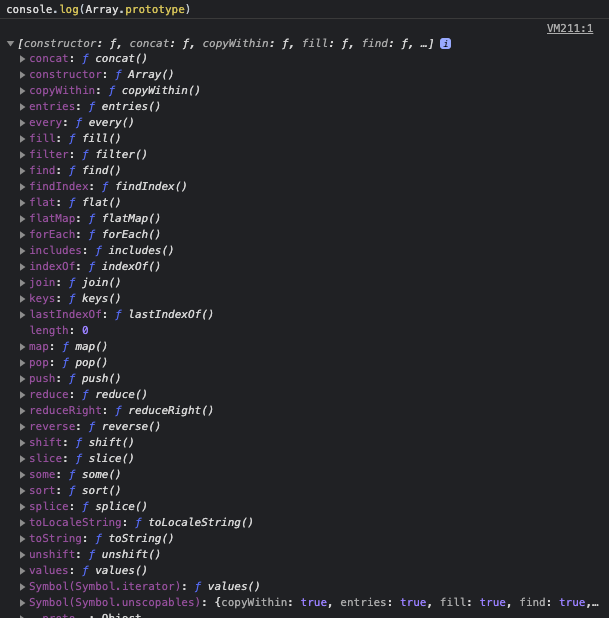Click the 'f flatMap()' function value
609x618 pixels.
124,219
